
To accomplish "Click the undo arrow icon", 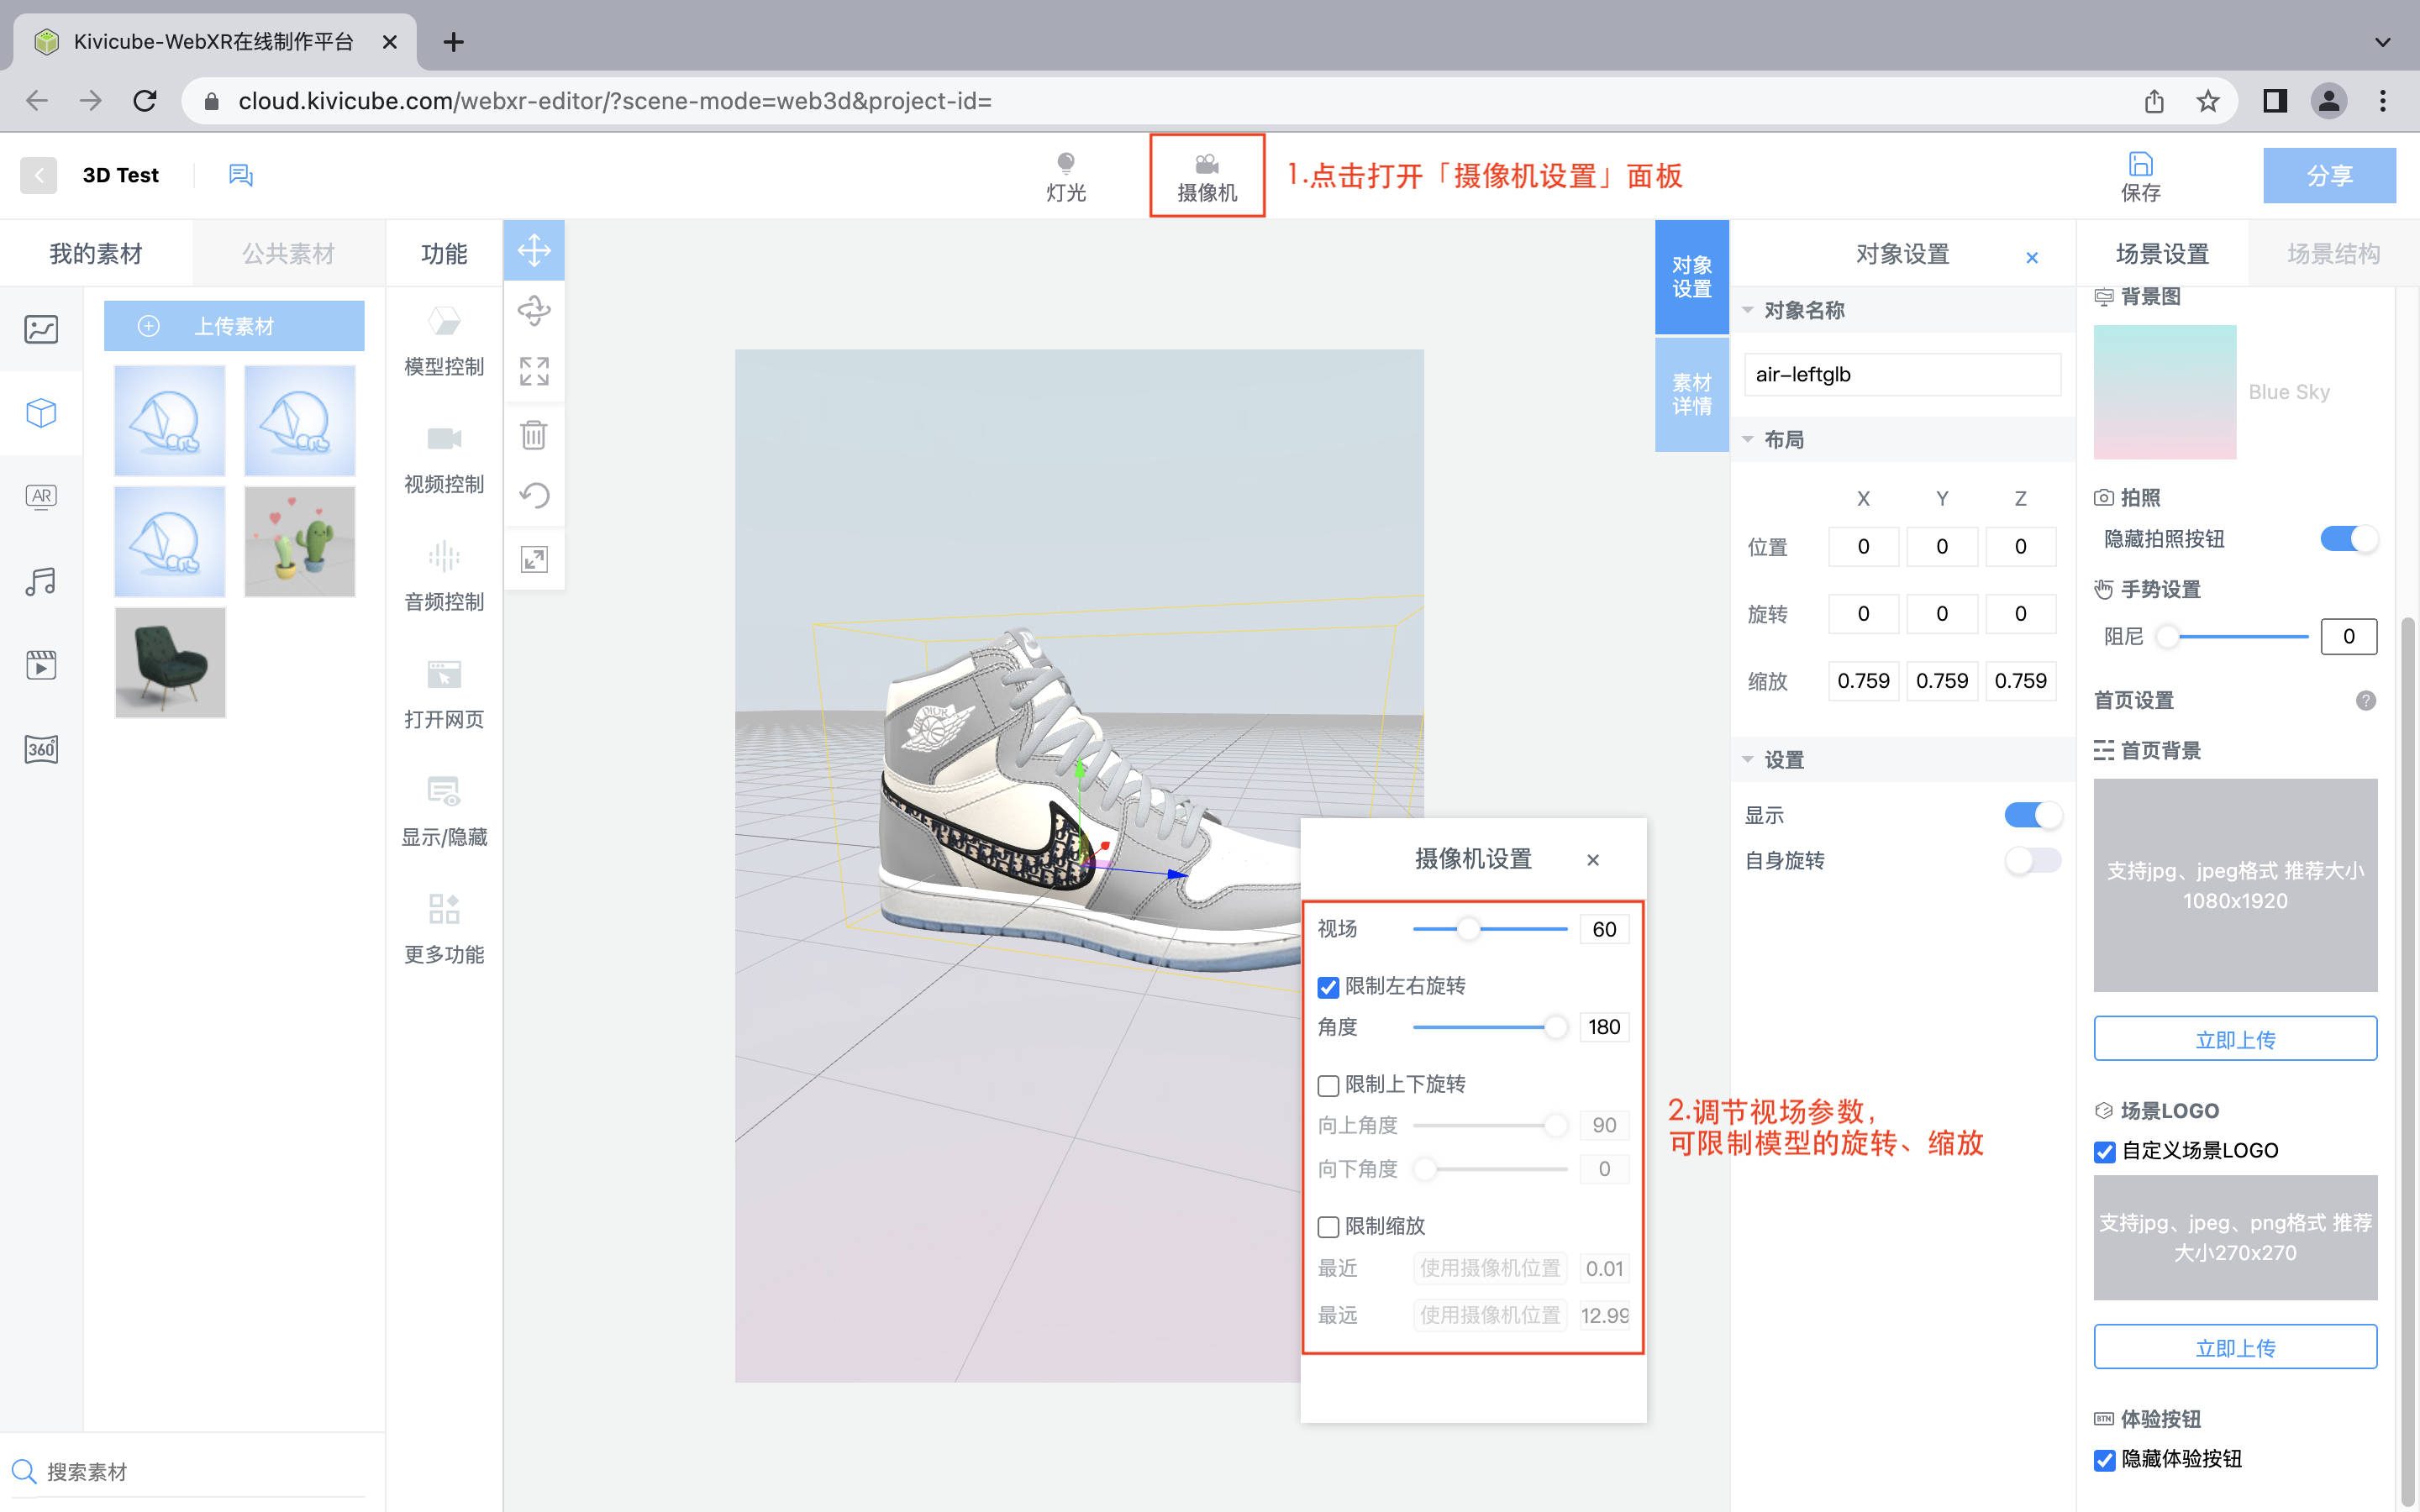I will pyautogui.click(x=534, y=496).
